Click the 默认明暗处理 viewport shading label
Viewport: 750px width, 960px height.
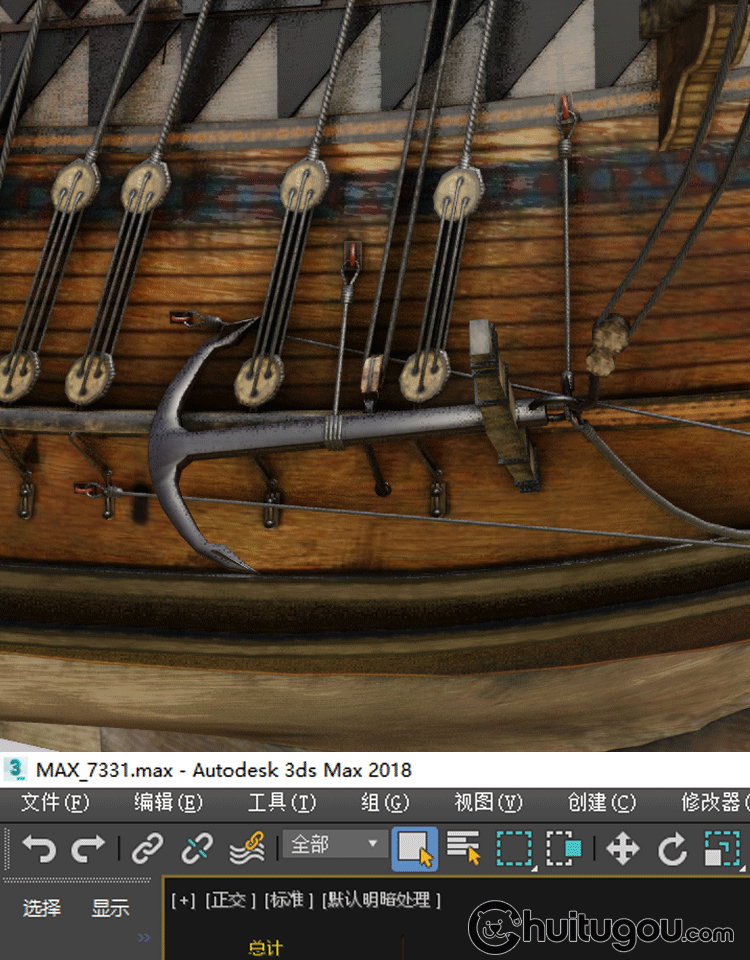381,900
